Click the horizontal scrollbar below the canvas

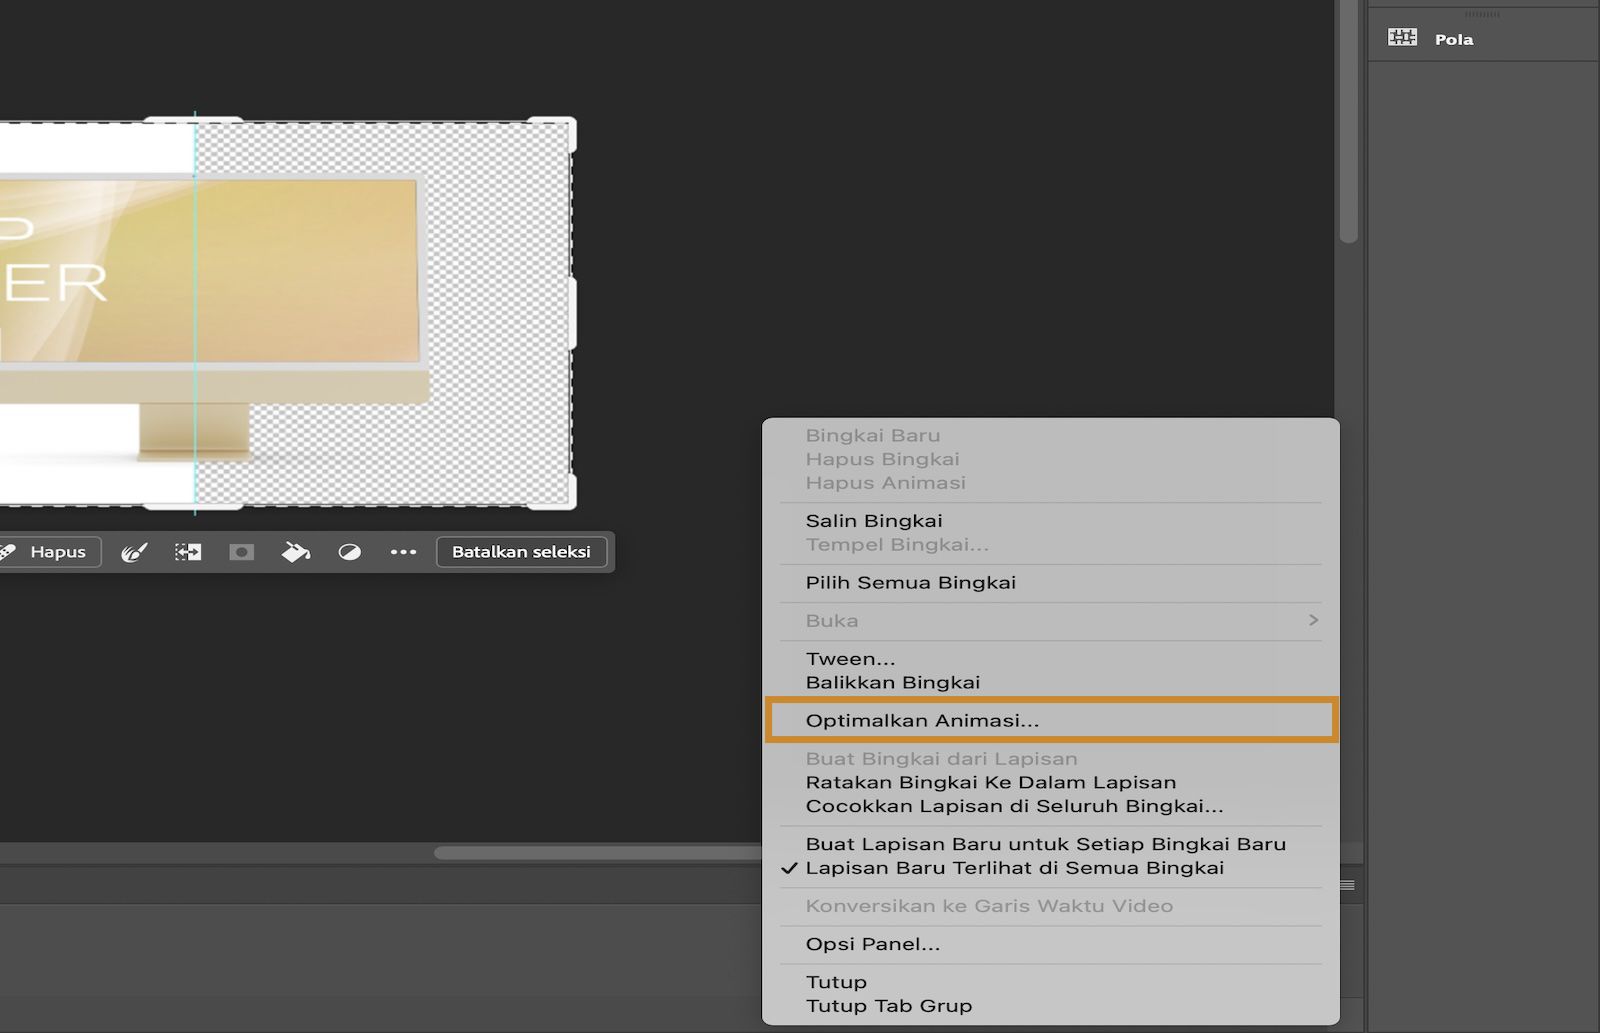coord(600,851)
